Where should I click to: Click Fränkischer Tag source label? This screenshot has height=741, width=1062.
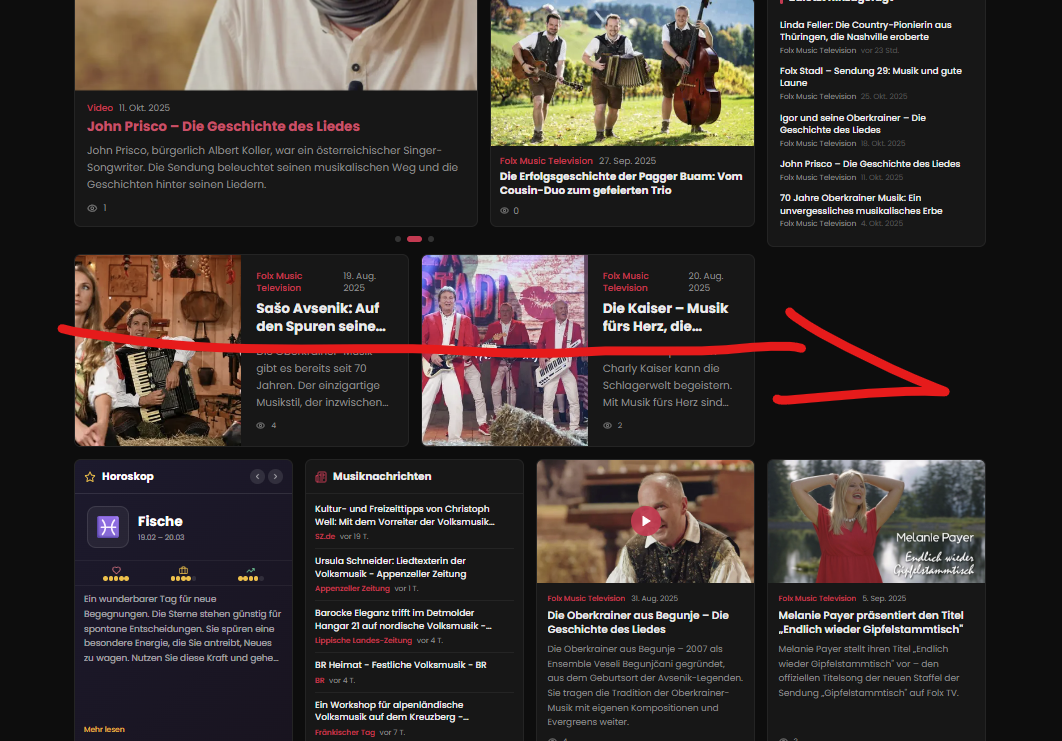[x=345, y=733]
